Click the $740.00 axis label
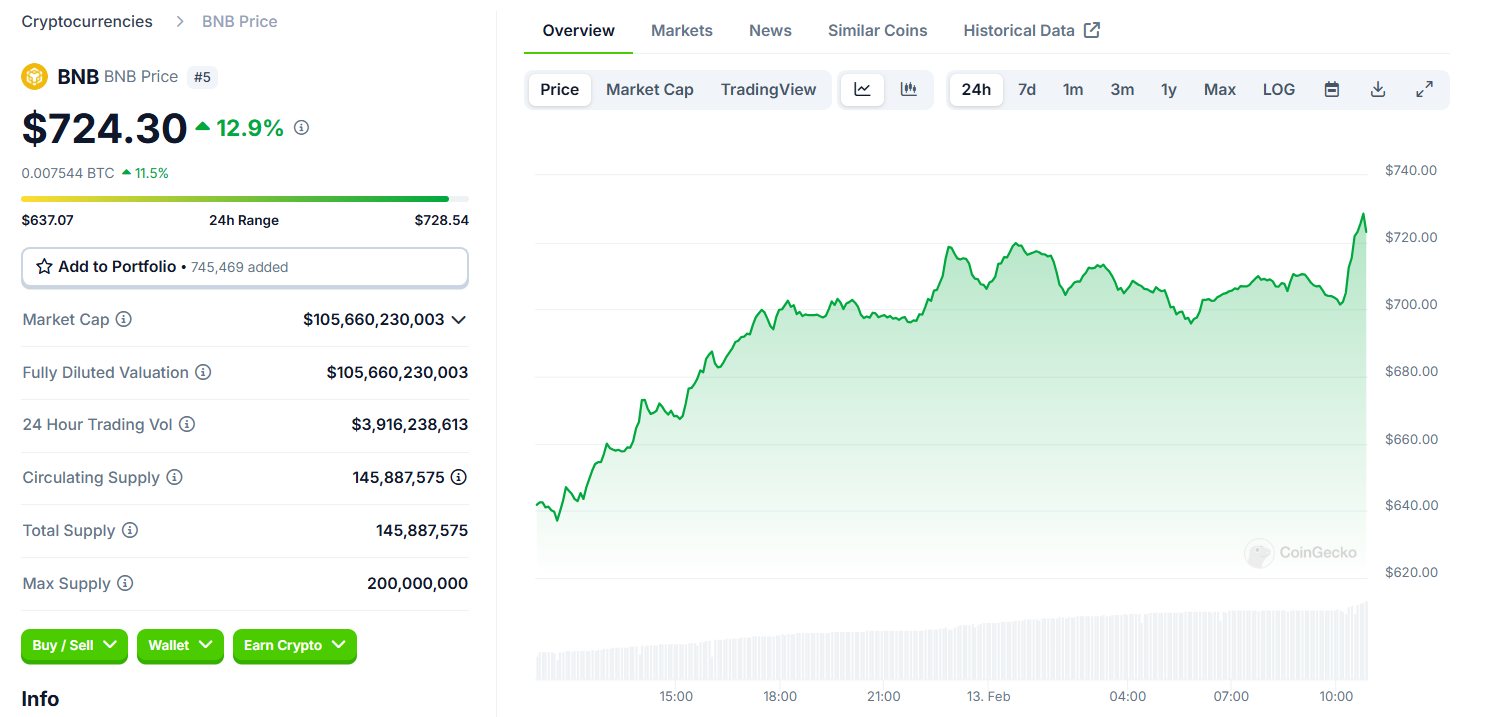Image resolution: width=1492 pixels, height=717 pixels. click(x=1411, y=170)
